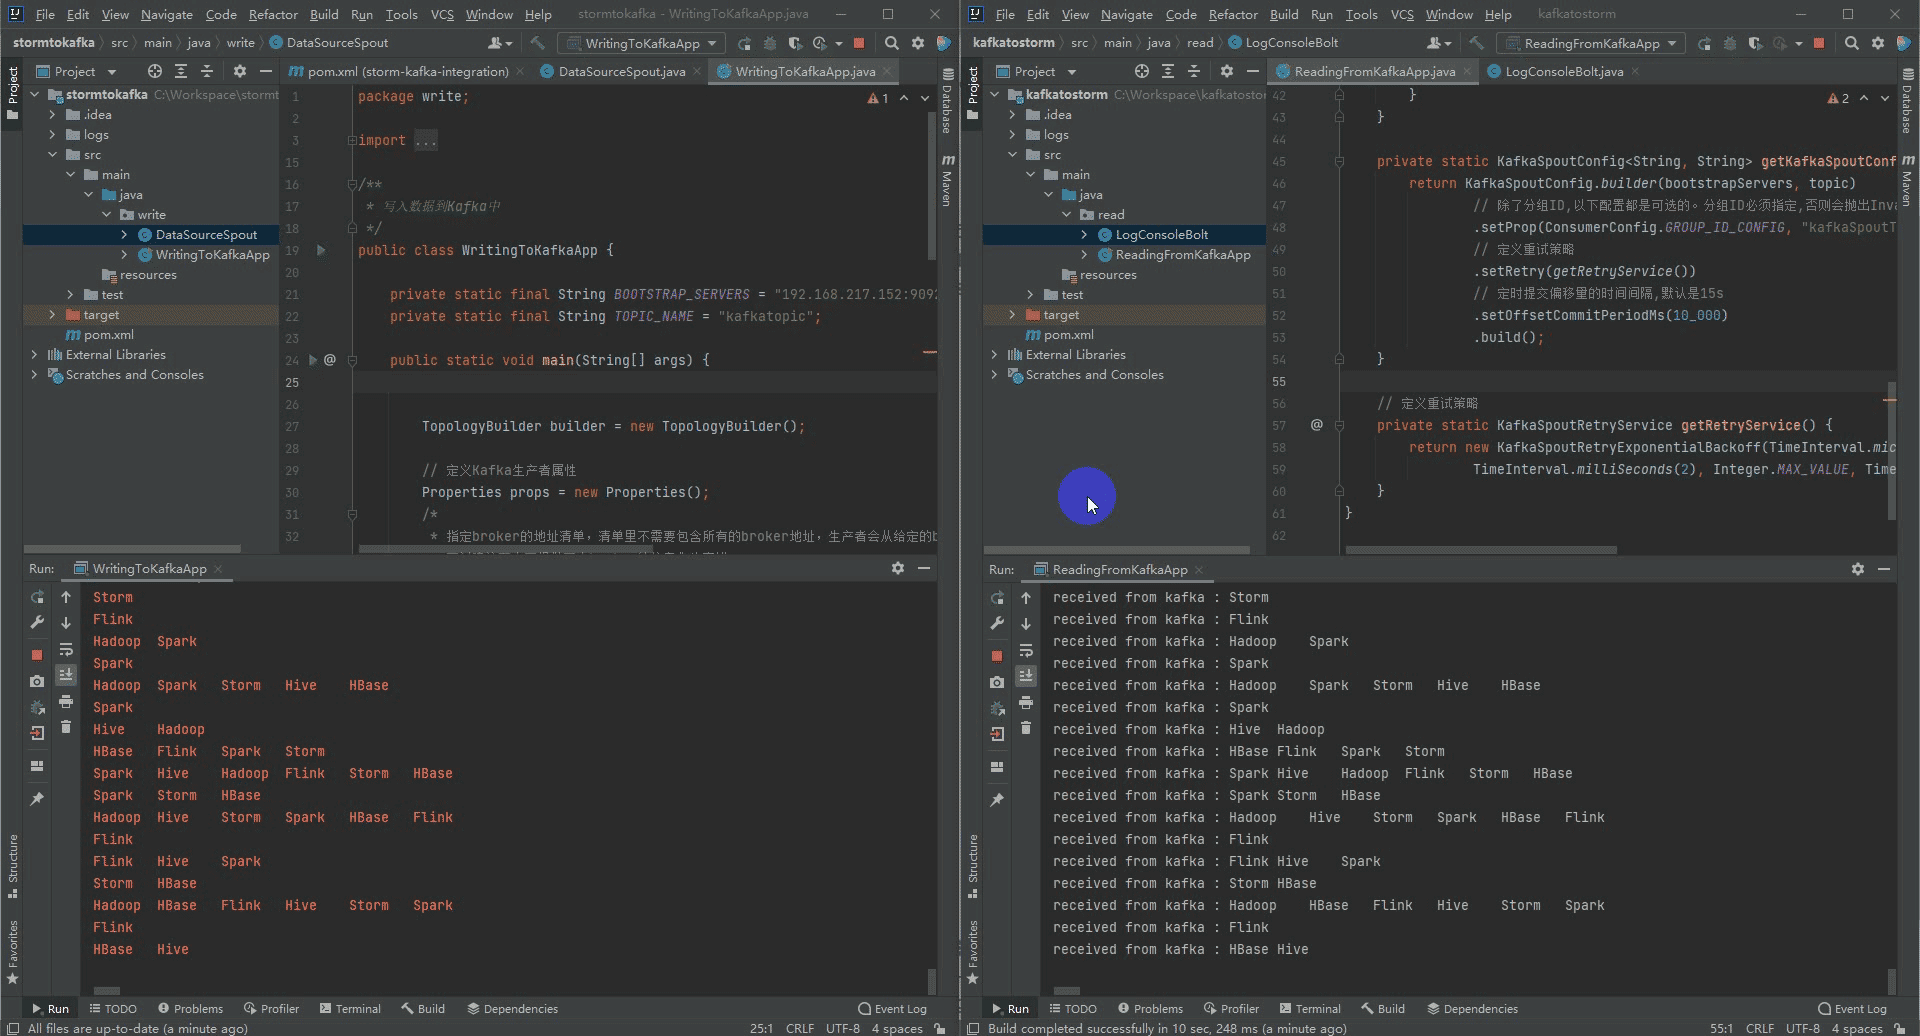Expand test folder in kafkatostorm tree
The height and width of the screenshot is (1036, 1920).
pos(1030,295)
